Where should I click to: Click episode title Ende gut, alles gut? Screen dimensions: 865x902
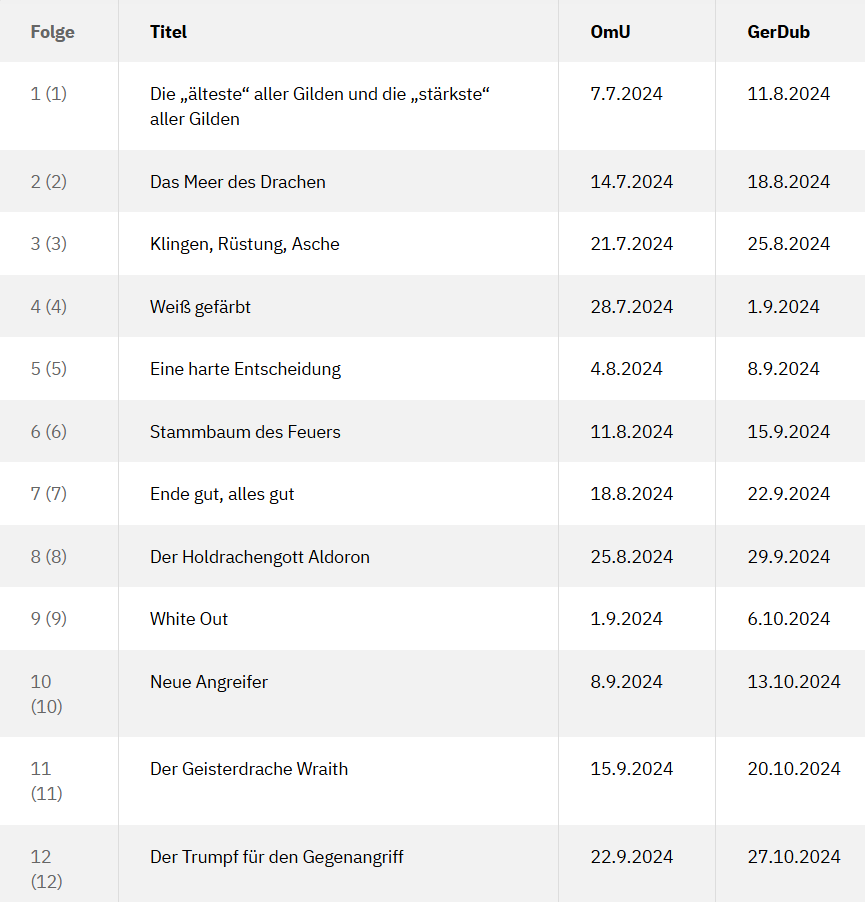222,494
